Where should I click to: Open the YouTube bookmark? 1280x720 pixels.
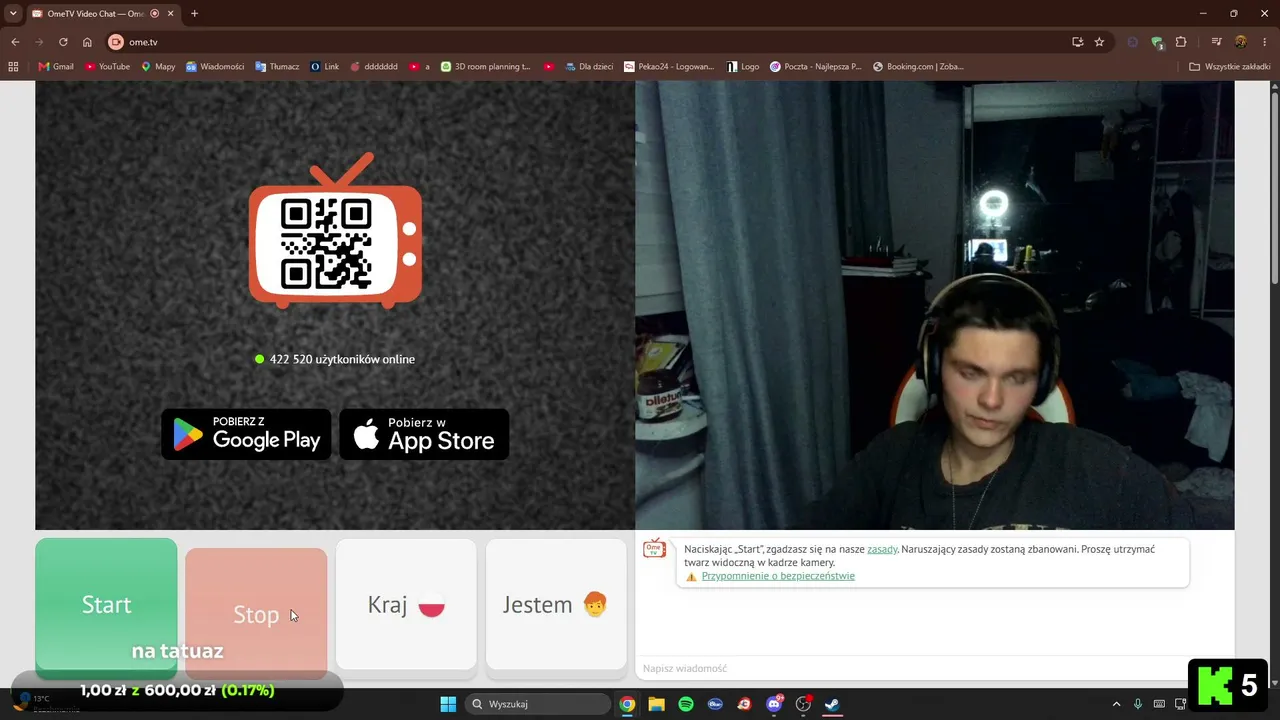(108, 66)
